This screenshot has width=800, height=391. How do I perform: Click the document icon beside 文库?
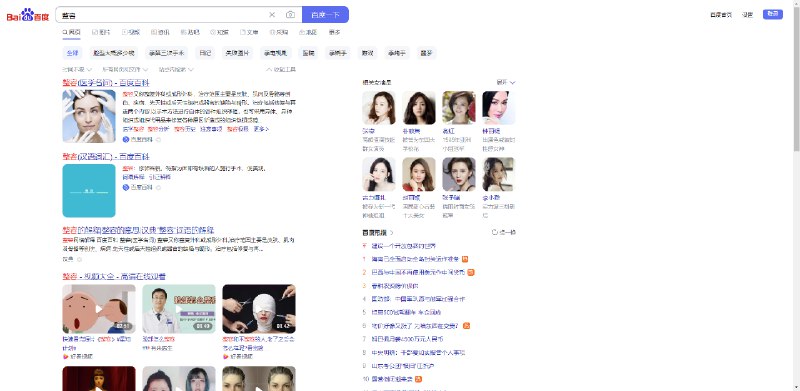click(242, 32)
